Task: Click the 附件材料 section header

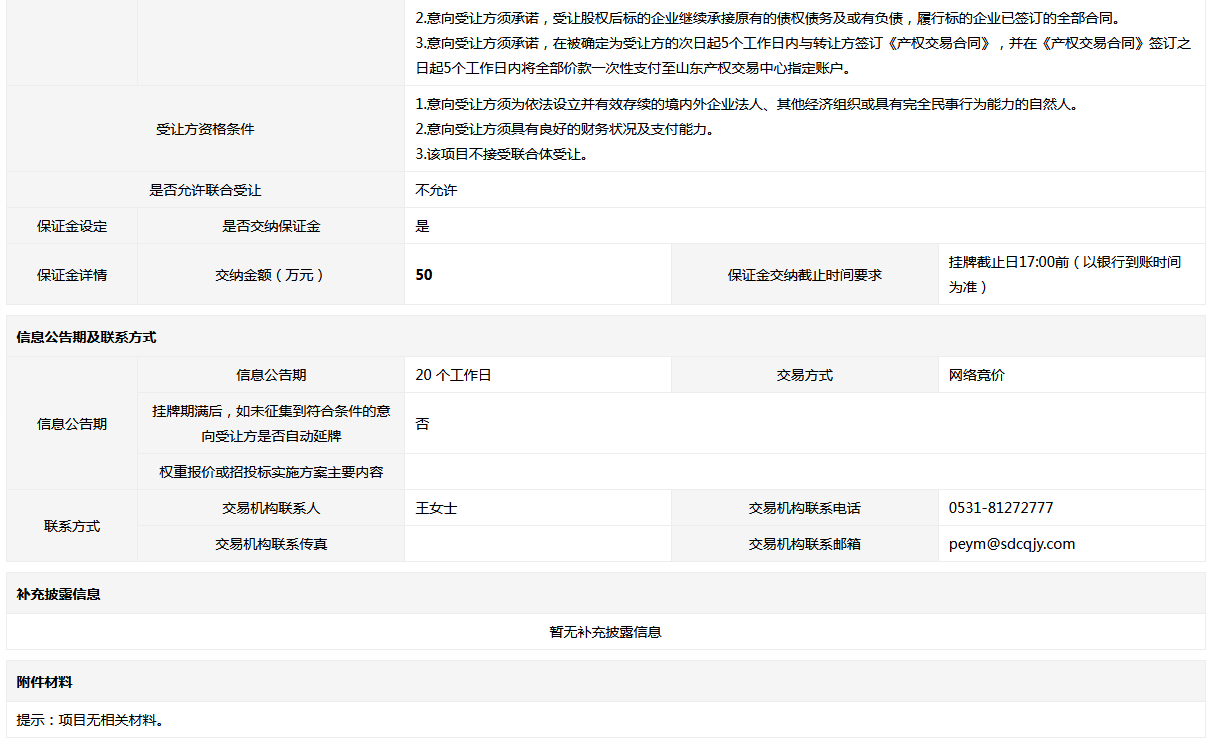Action: (44, 682)
